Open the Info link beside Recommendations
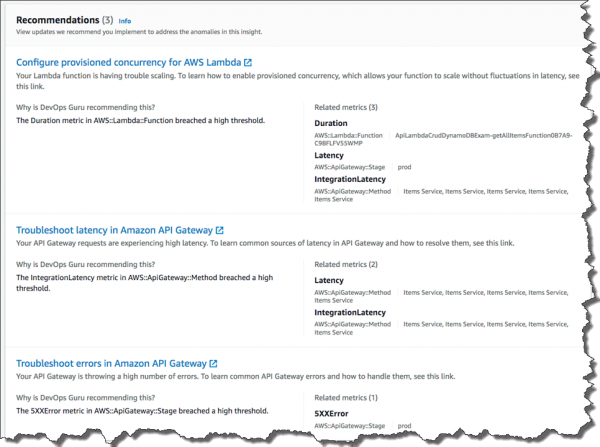The height and width of the screenshot is (447, 600). 125,21
